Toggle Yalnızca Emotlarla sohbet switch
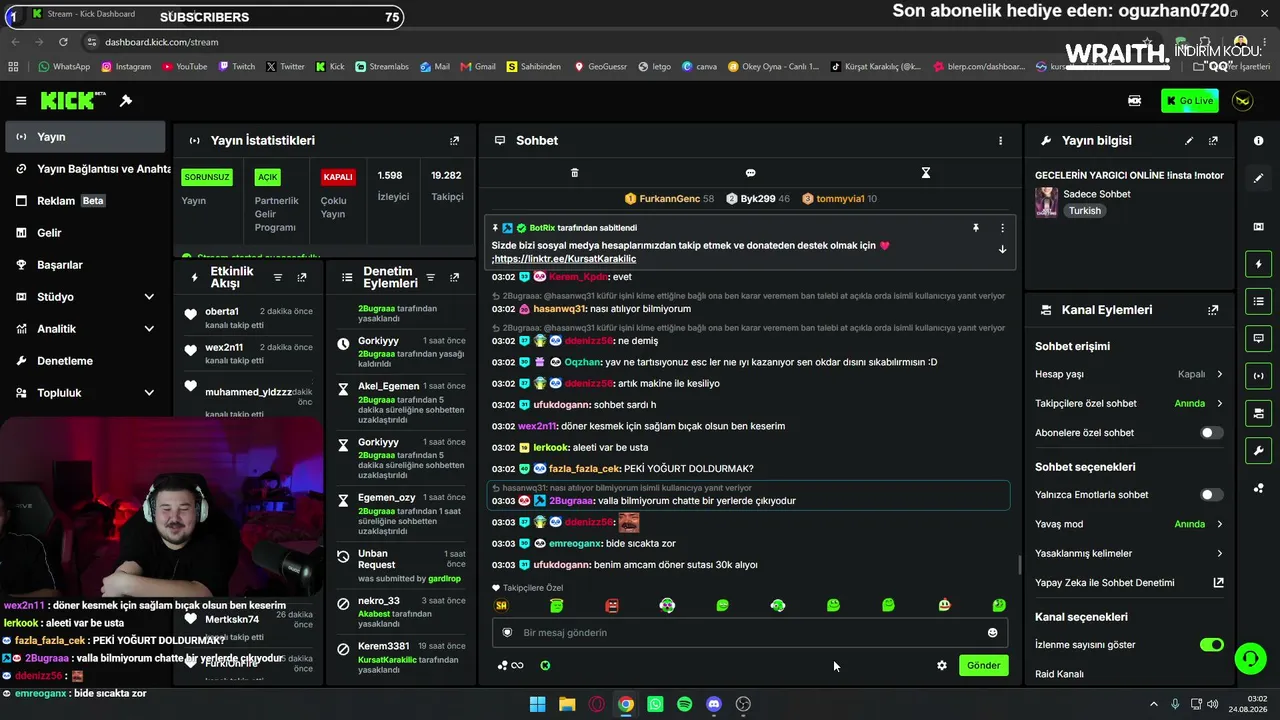The width and height of the screenshot is (1280, 720). (x=1211, y=495)
